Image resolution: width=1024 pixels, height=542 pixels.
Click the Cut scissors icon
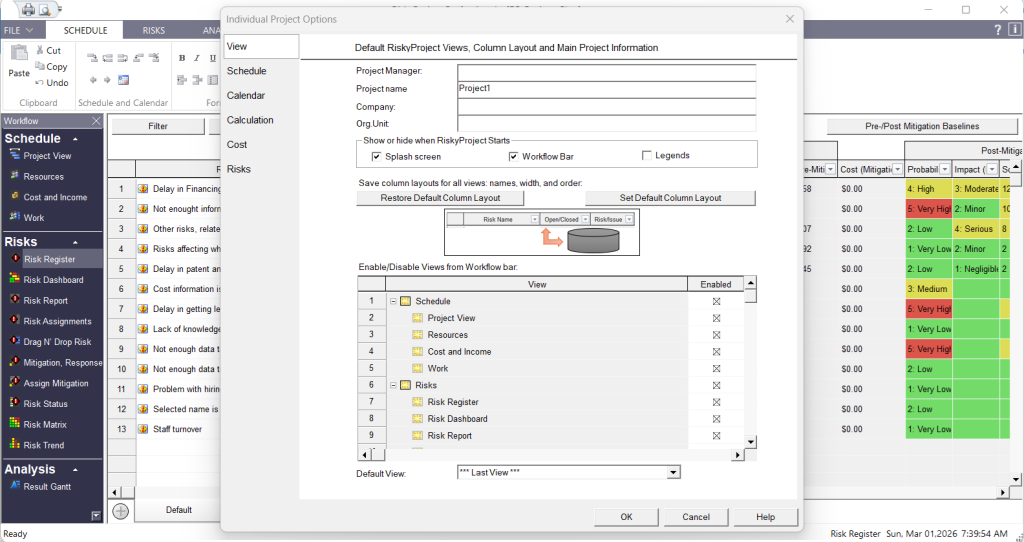40,50
